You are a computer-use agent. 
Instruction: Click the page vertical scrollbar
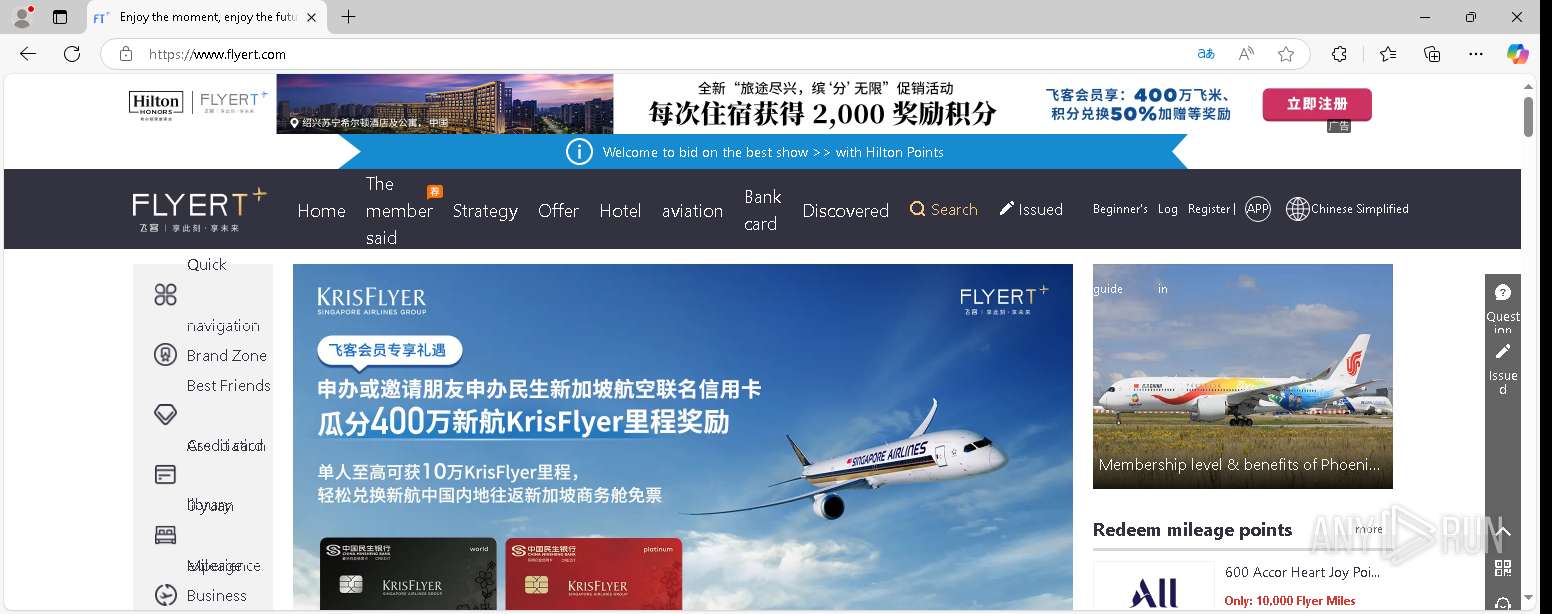(x=1528, y=340)
